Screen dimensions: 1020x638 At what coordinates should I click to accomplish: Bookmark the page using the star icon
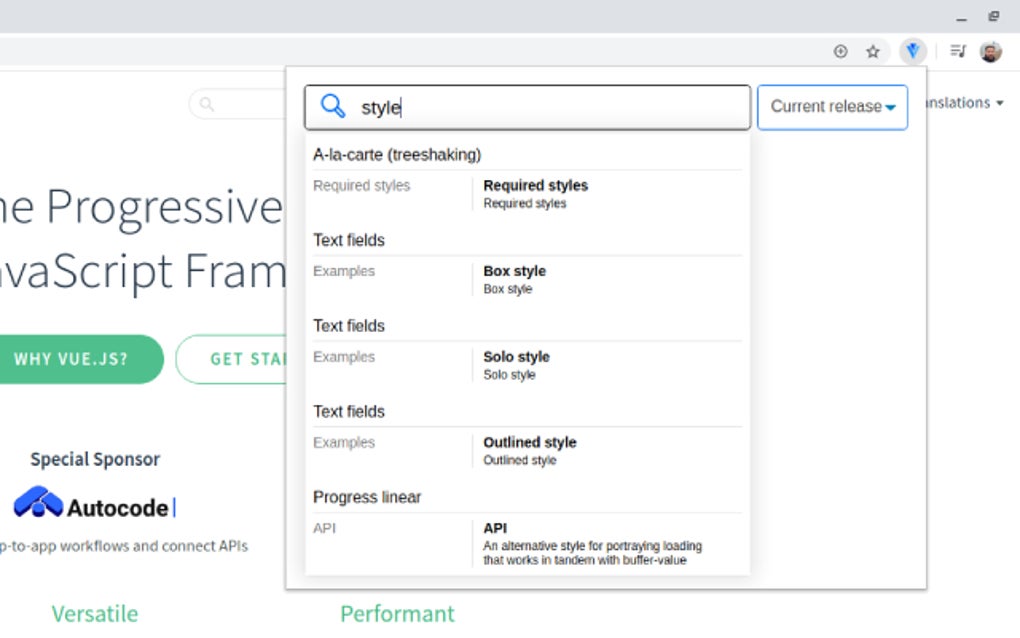pyautogui.click(x=873, y=51)
